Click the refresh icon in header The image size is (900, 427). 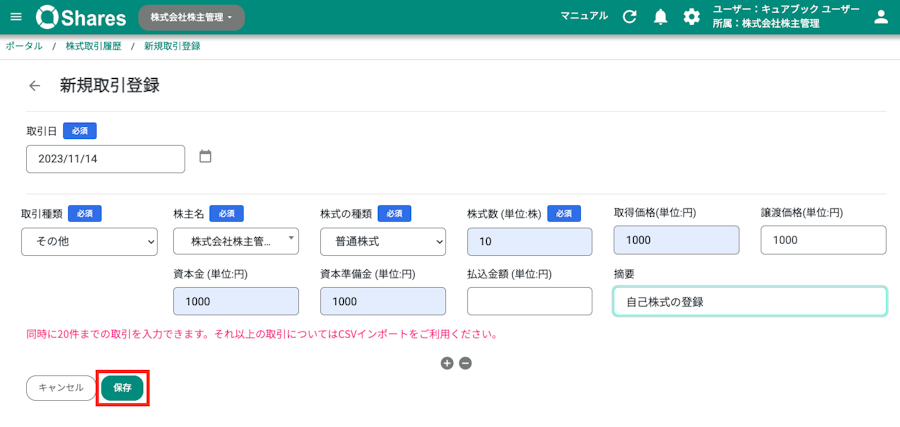click(x=630, y=17)
